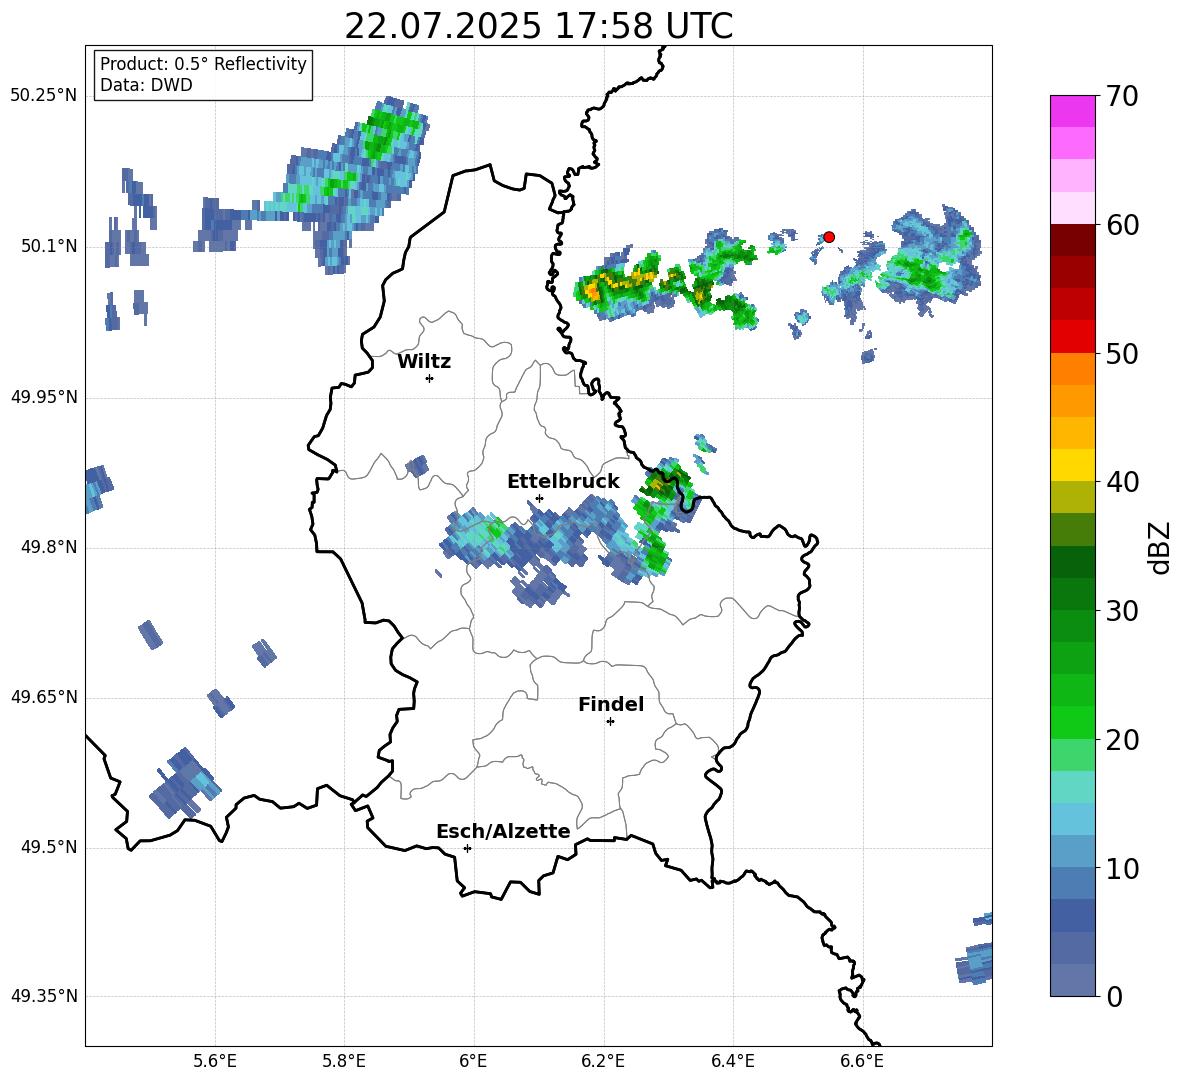Image resolution: width=1184 pixels, height=1081 pixels.
Task: Select the Findel city label
Action: point(611,704)
